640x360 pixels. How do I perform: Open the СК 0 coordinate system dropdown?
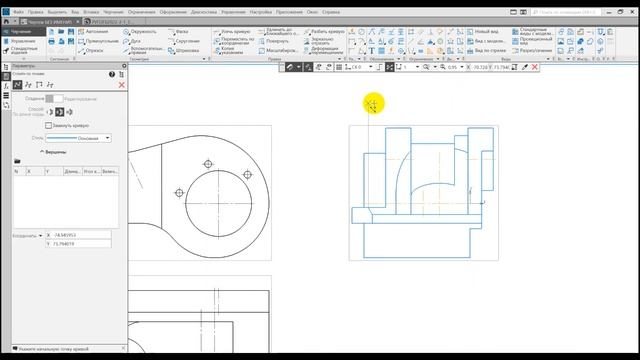click(371, 67)
